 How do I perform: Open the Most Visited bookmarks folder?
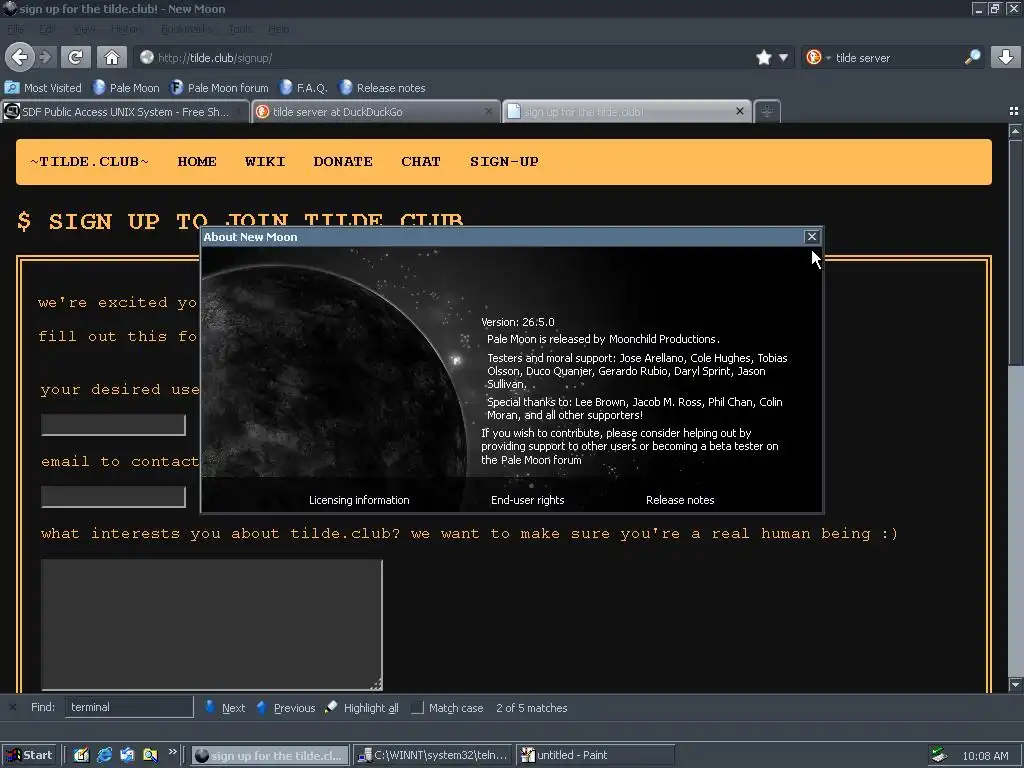[x=43, y=88]
